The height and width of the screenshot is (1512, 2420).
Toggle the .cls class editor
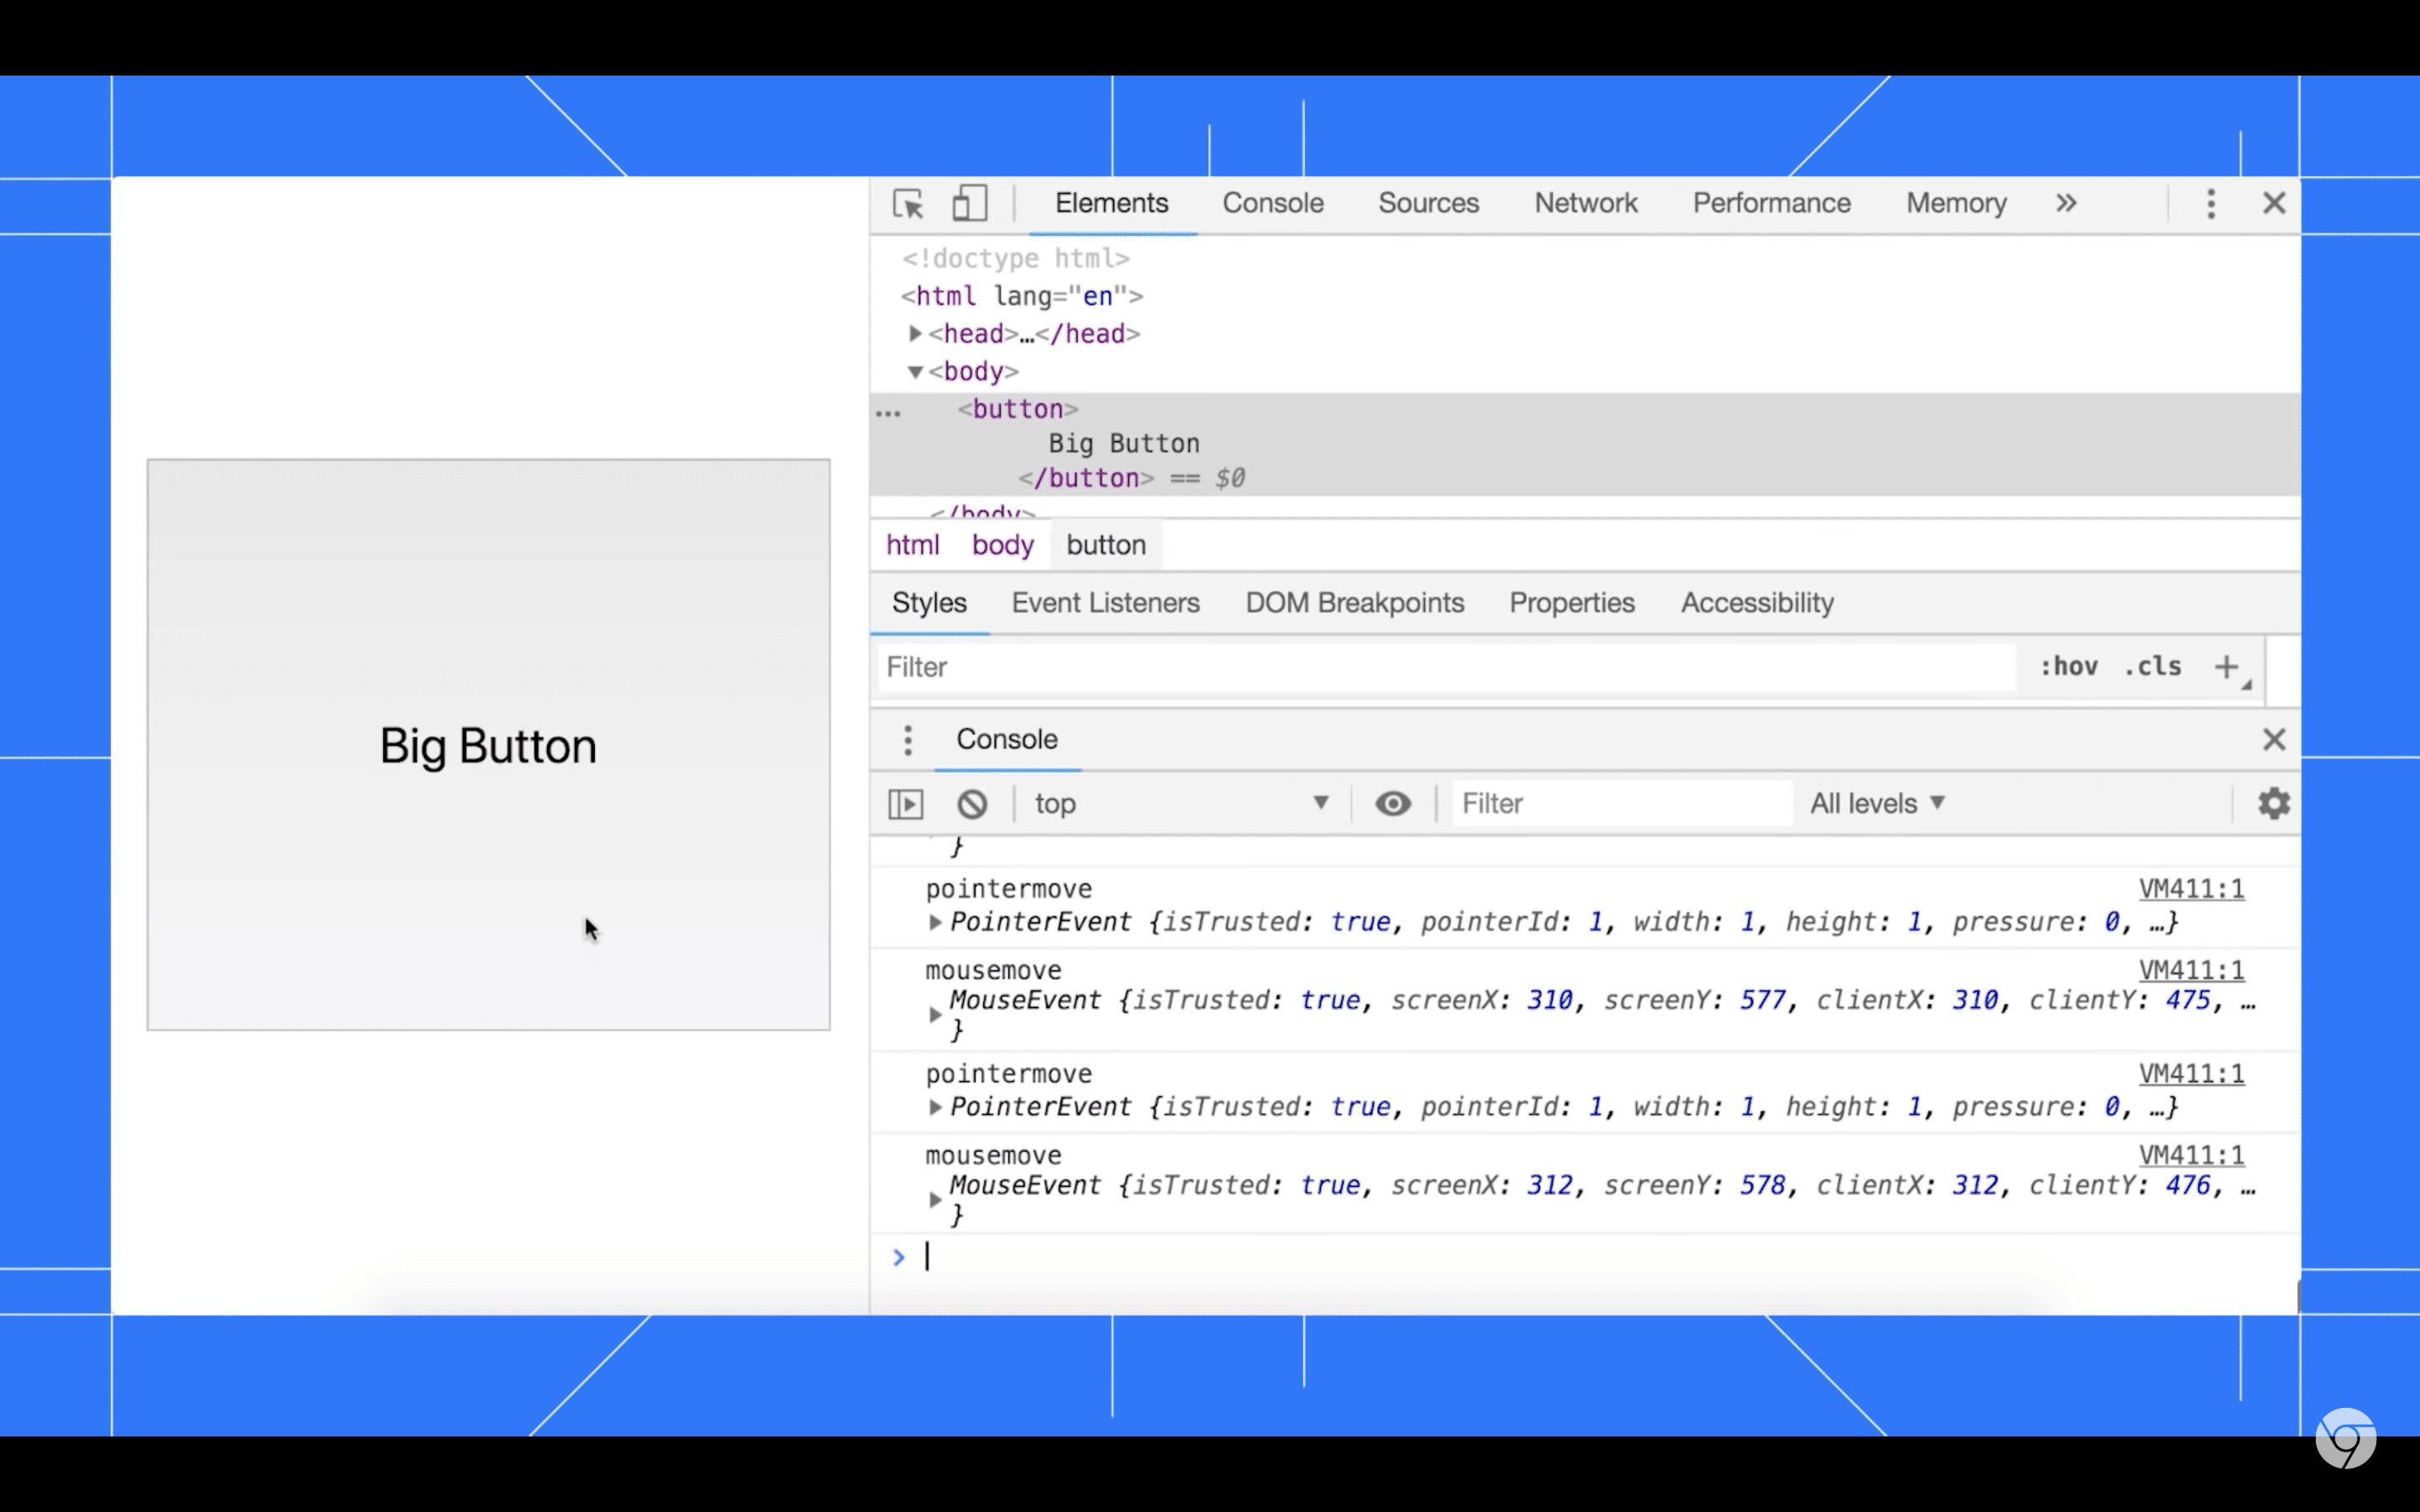click(x=2154, y=665)
